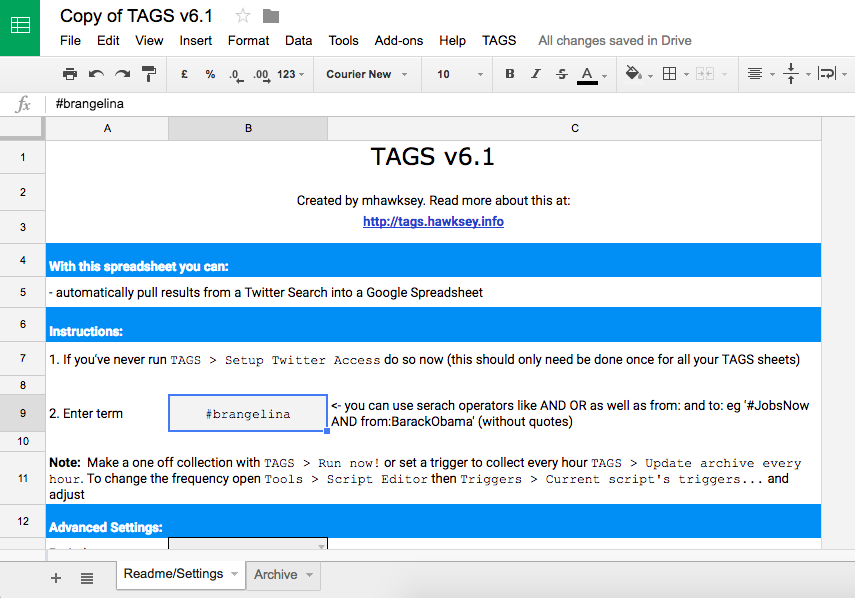Open the all sheets list icon
The image size is (855, 598).
(87, 578)
